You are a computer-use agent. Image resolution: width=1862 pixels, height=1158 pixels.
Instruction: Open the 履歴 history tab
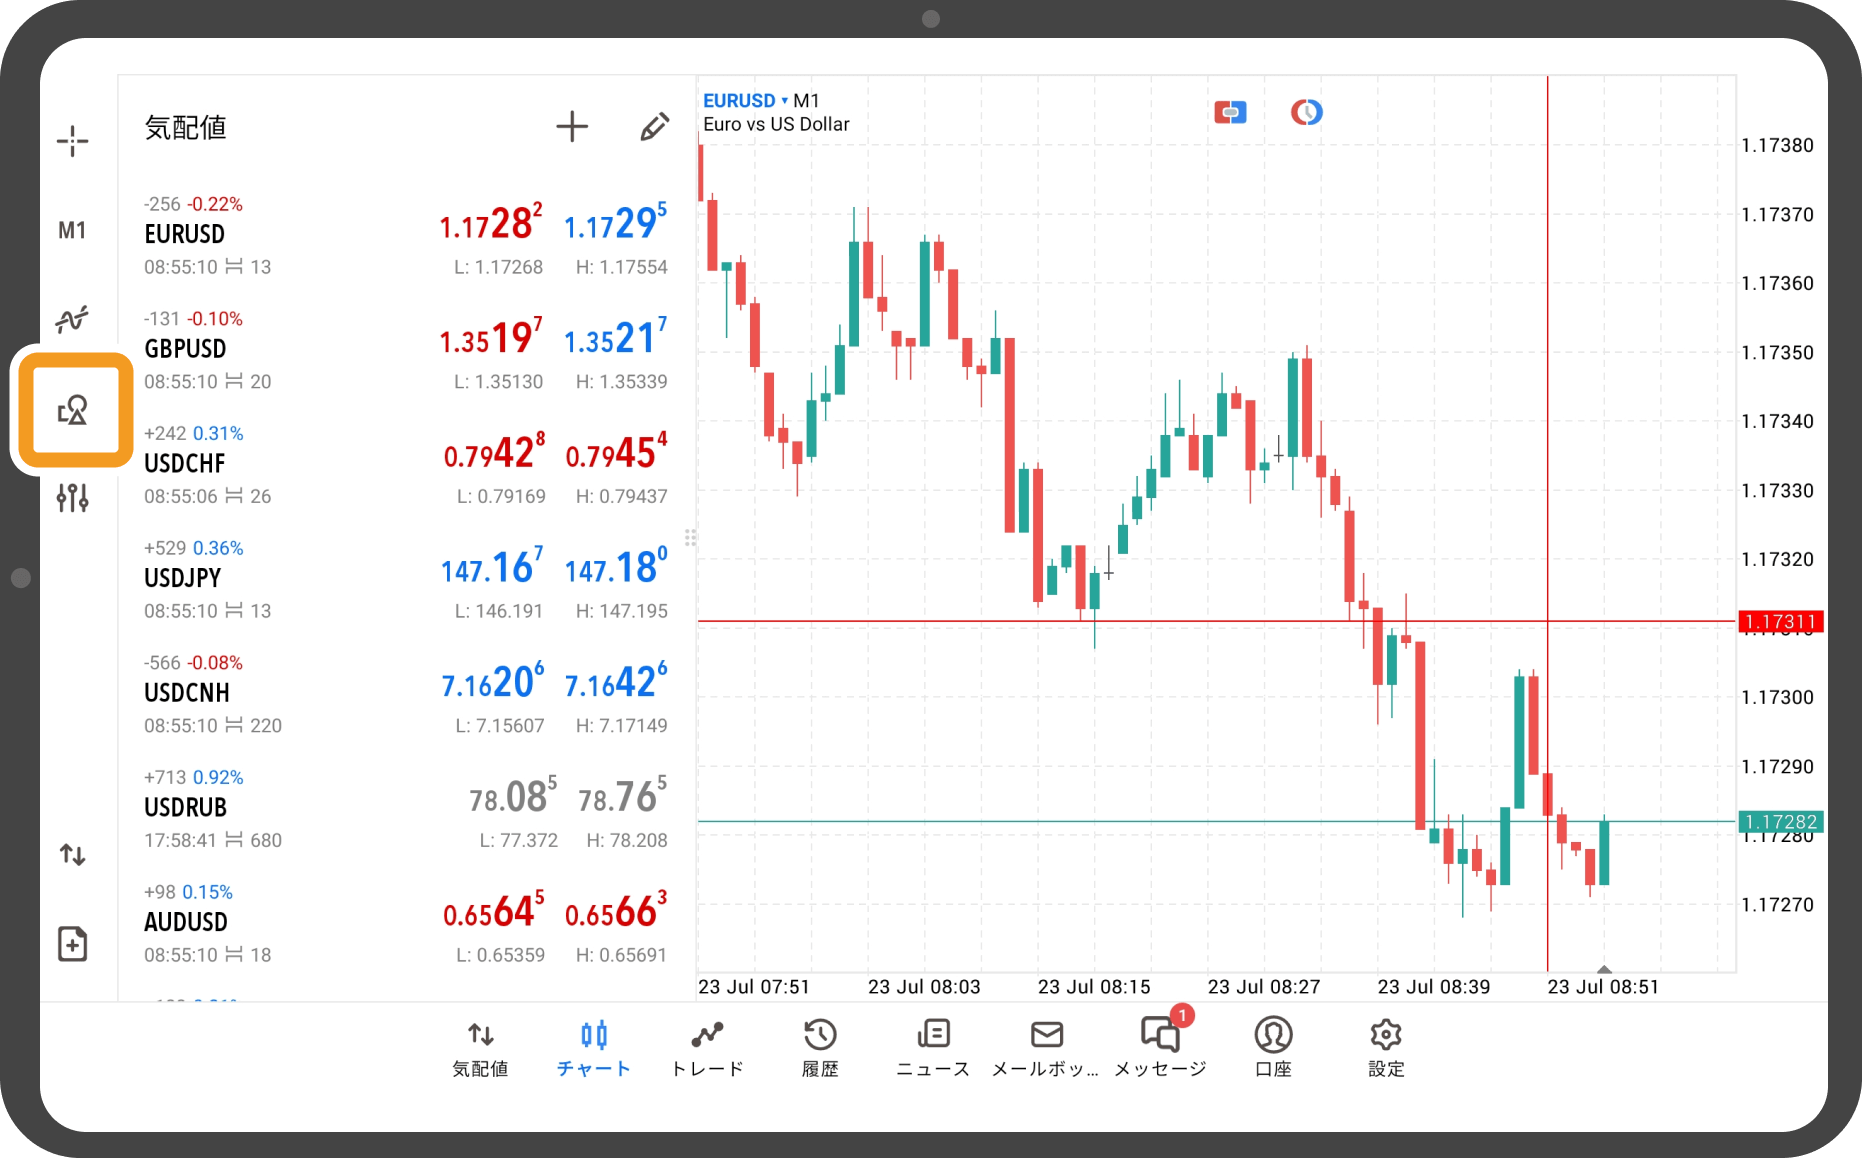point(820,1047)
